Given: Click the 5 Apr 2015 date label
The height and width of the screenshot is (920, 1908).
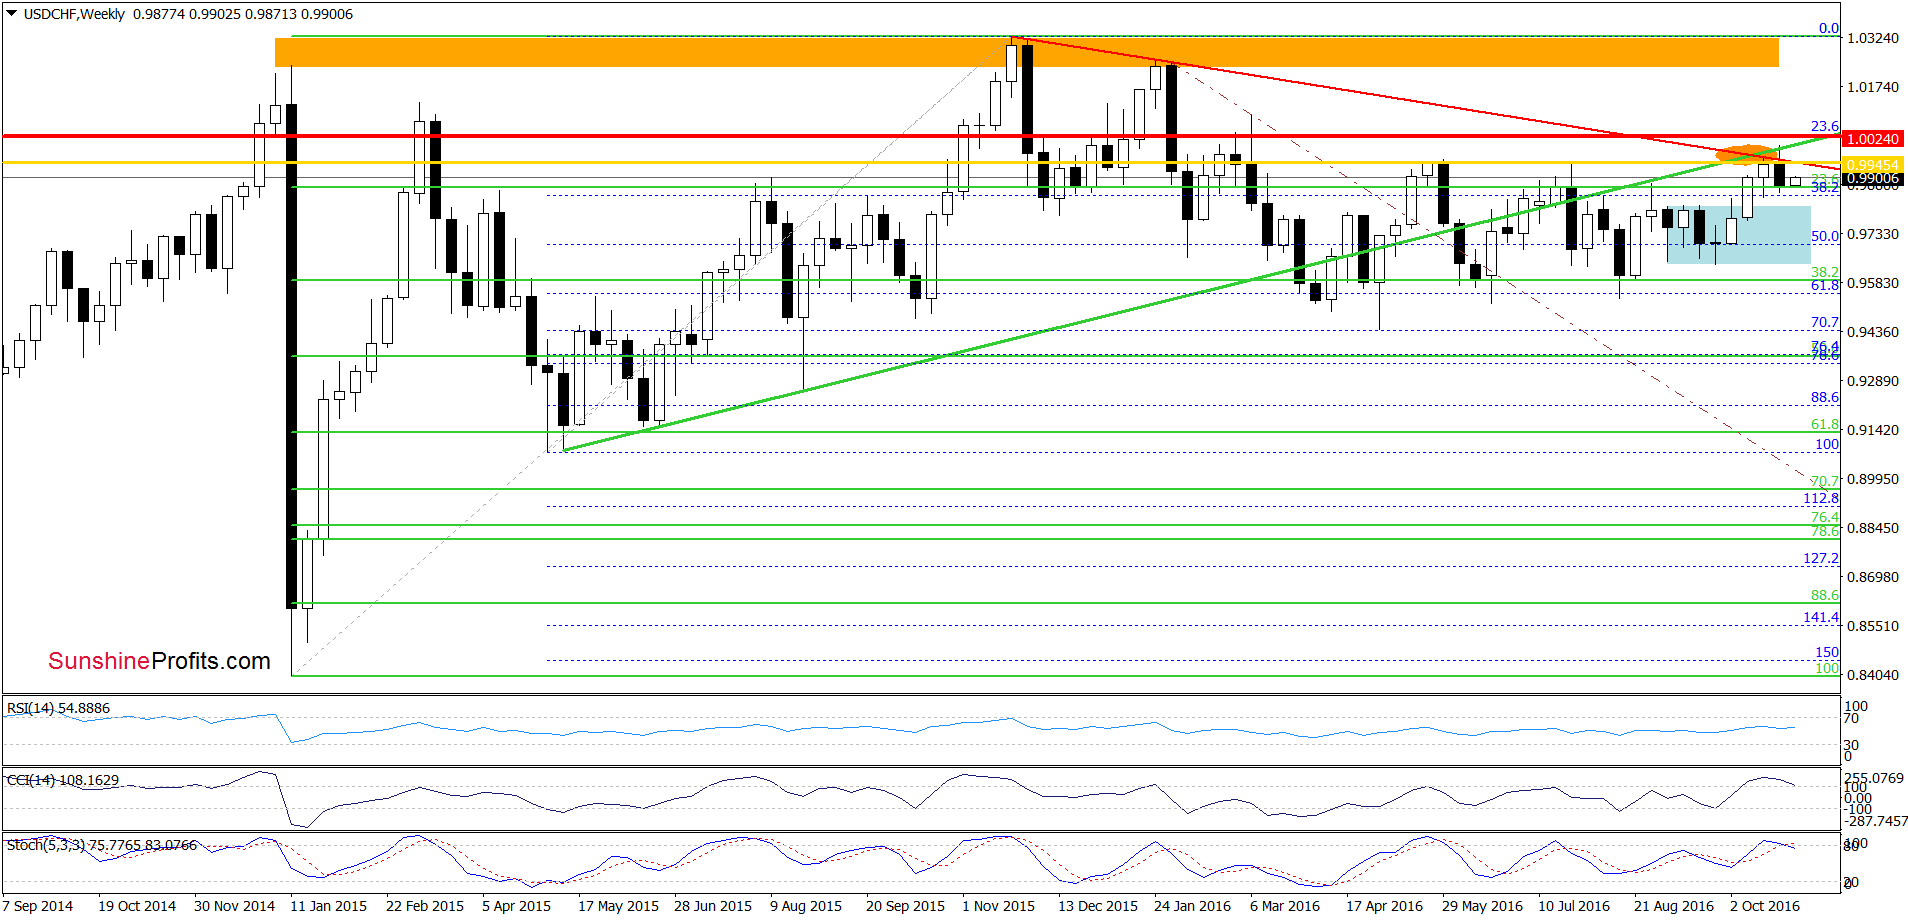Looking at the screenshot, I should [516, 906].
